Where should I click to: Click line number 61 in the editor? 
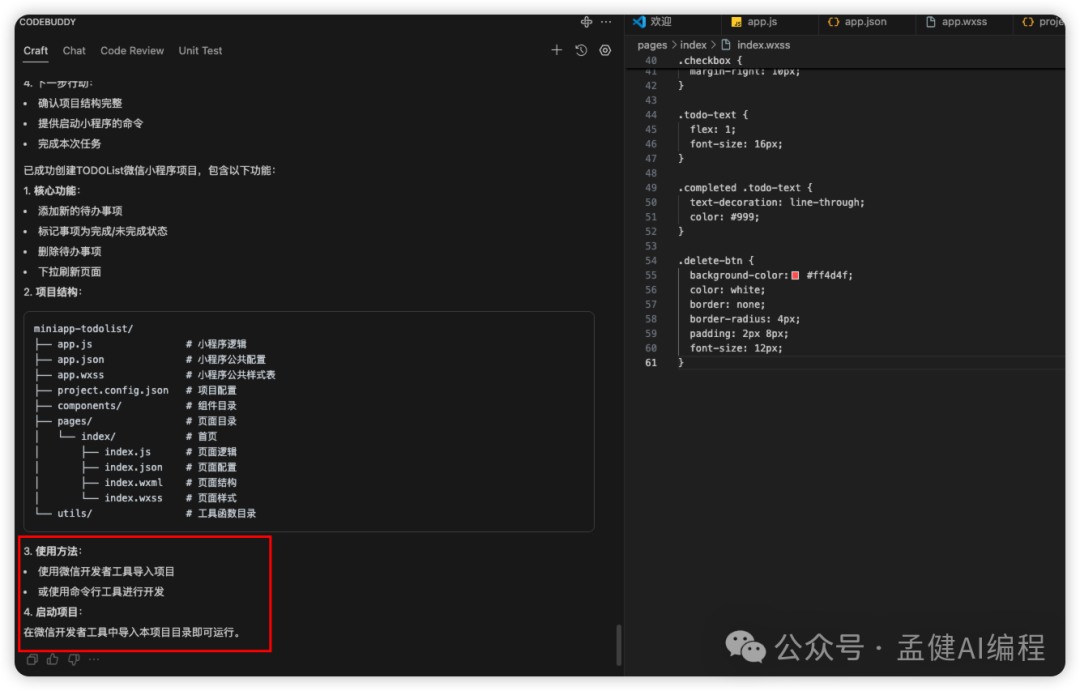pos(651,363)
